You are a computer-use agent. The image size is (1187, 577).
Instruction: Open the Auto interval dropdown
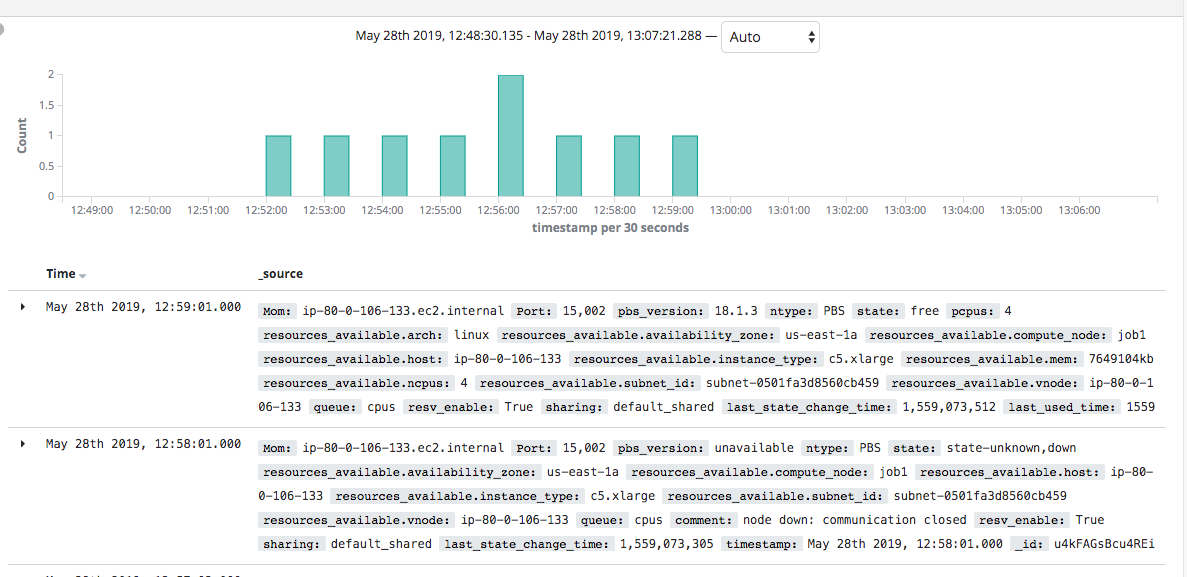[770, 37]
